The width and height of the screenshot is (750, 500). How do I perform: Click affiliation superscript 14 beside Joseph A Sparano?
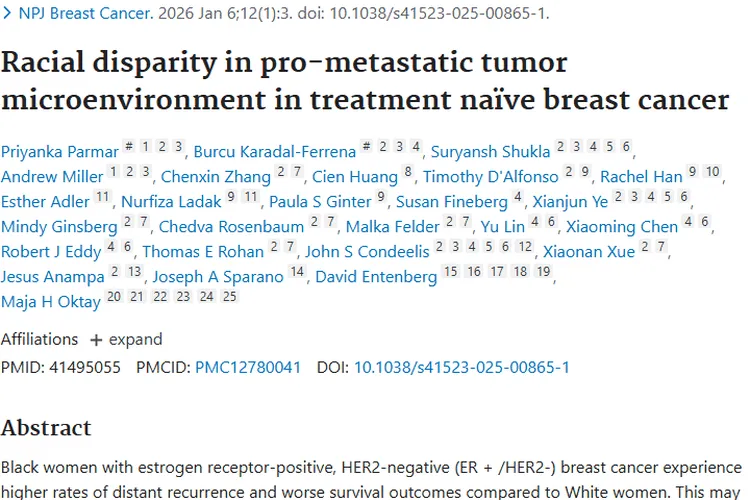[x=297, y=272]
